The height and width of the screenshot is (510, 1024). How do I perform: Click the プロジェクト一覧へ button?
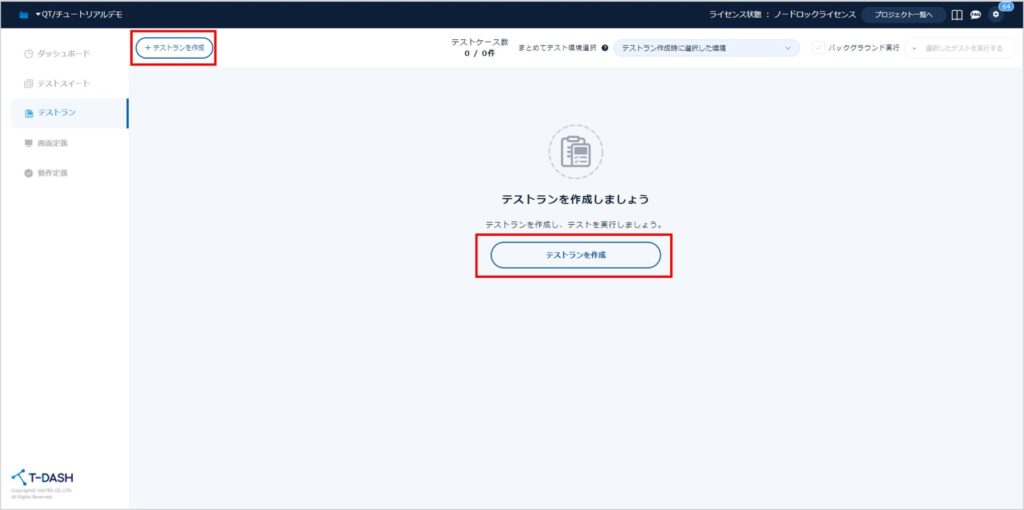click(903, 15)
